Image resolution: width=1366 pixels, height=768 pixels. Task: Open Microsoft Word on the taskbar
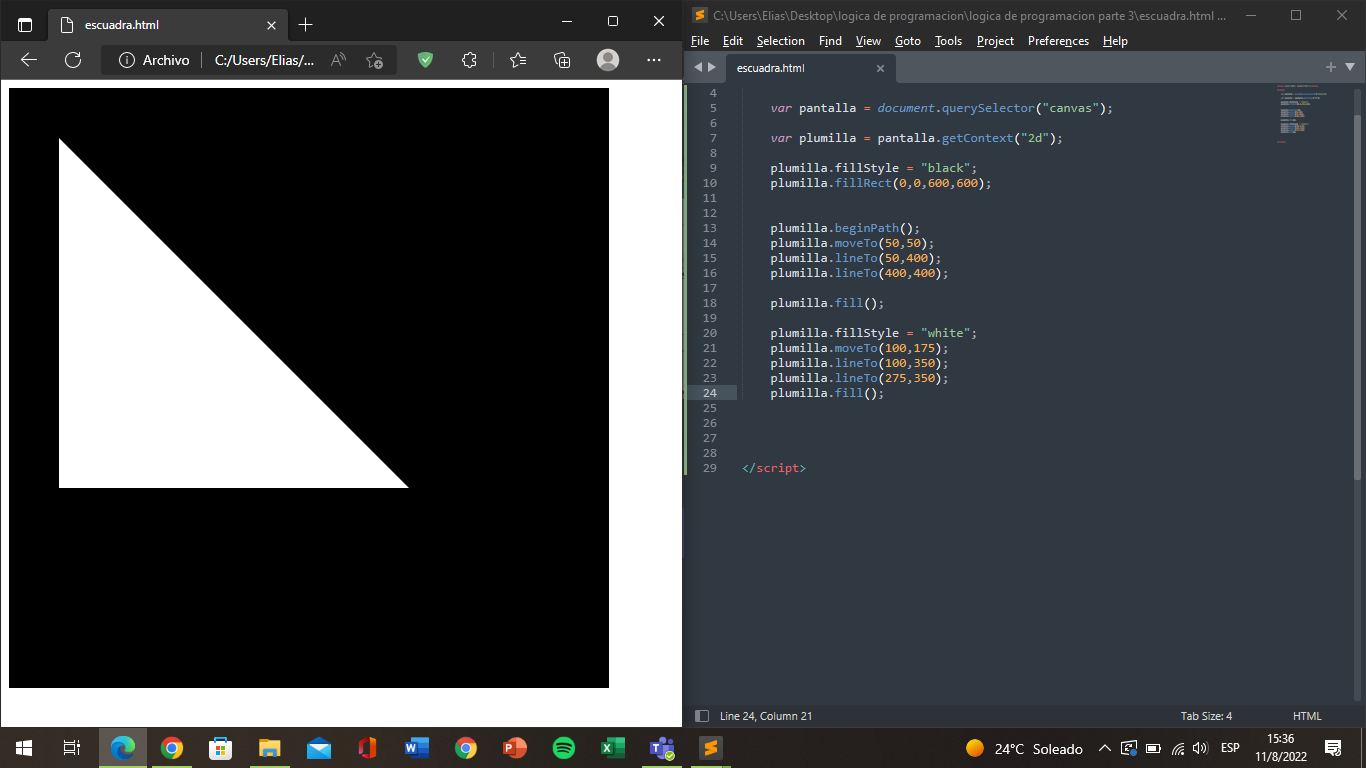[x=417, y=748]
